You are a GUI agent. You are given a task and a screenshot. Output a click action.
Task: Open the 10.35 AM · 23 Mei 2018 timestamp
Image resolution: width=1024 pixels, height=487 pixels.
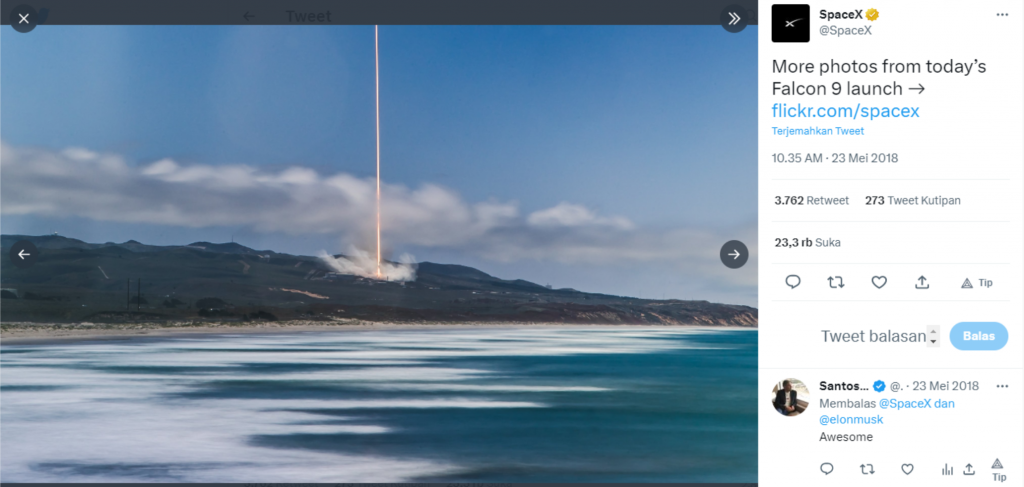(835, 158)
